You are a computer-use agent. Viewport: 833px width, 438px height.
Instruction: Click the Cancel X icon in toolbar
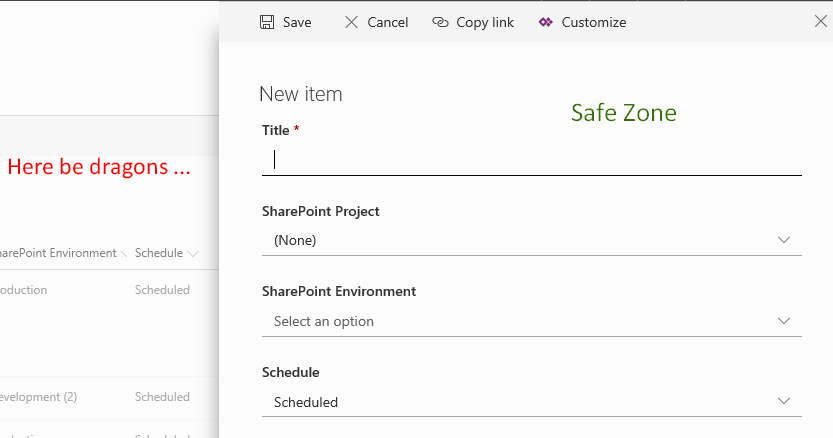(351, 22)
